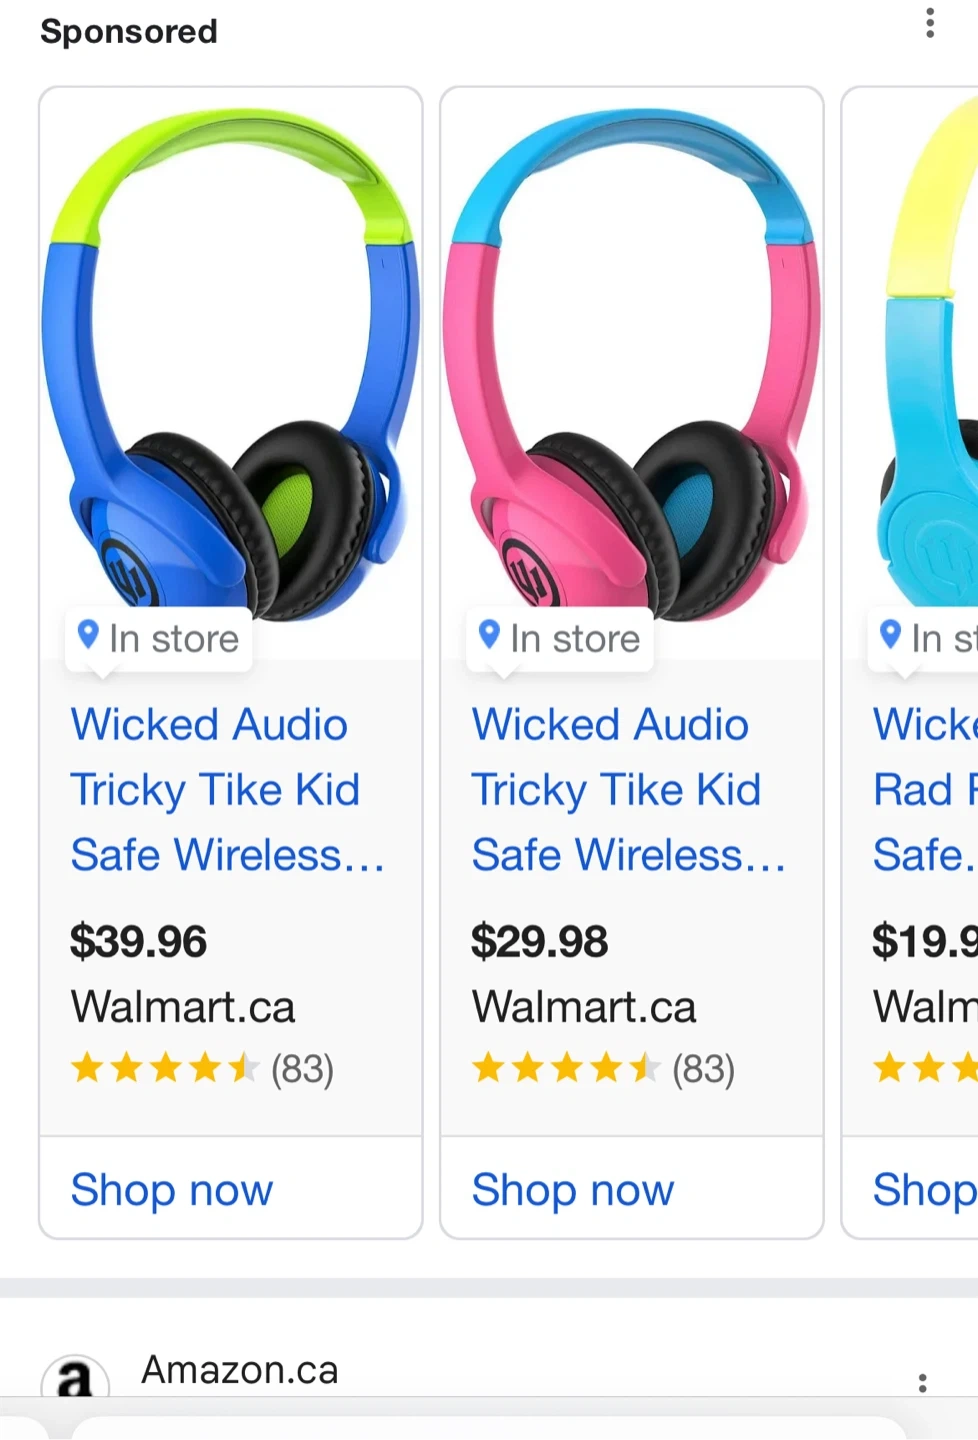978x1440 pixels.
Task: Tap the Amazon.ca site logo icon
Action: 74,1379
